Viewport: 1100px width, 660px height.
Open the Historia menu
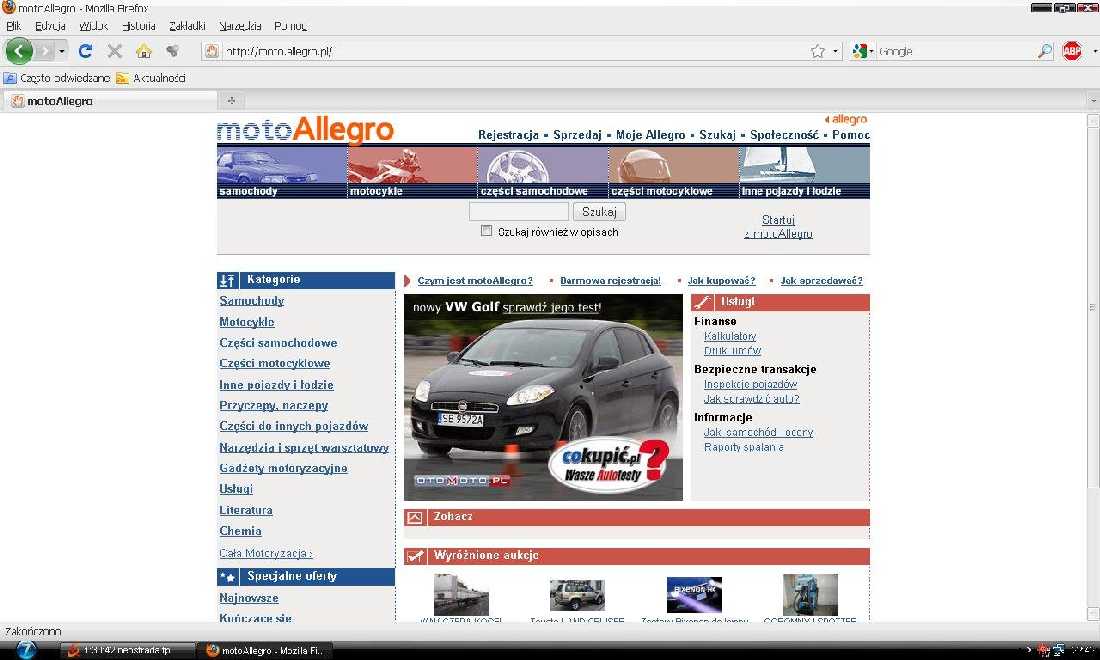[139, 26]
